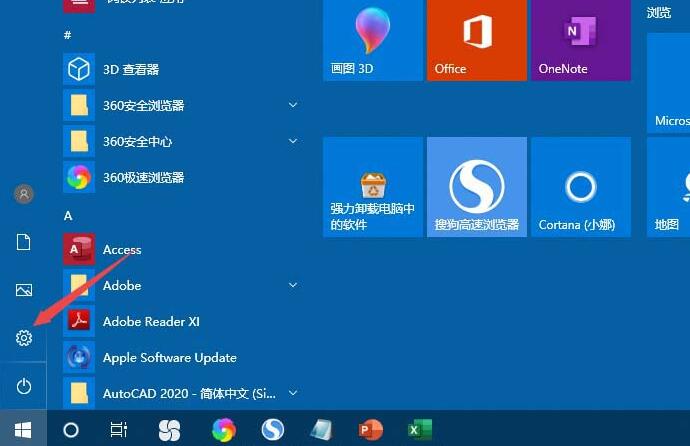The height and width of the screenshot is (446, 690).
Task: Click the Windows Start button
Action: [x=23, y=430]
